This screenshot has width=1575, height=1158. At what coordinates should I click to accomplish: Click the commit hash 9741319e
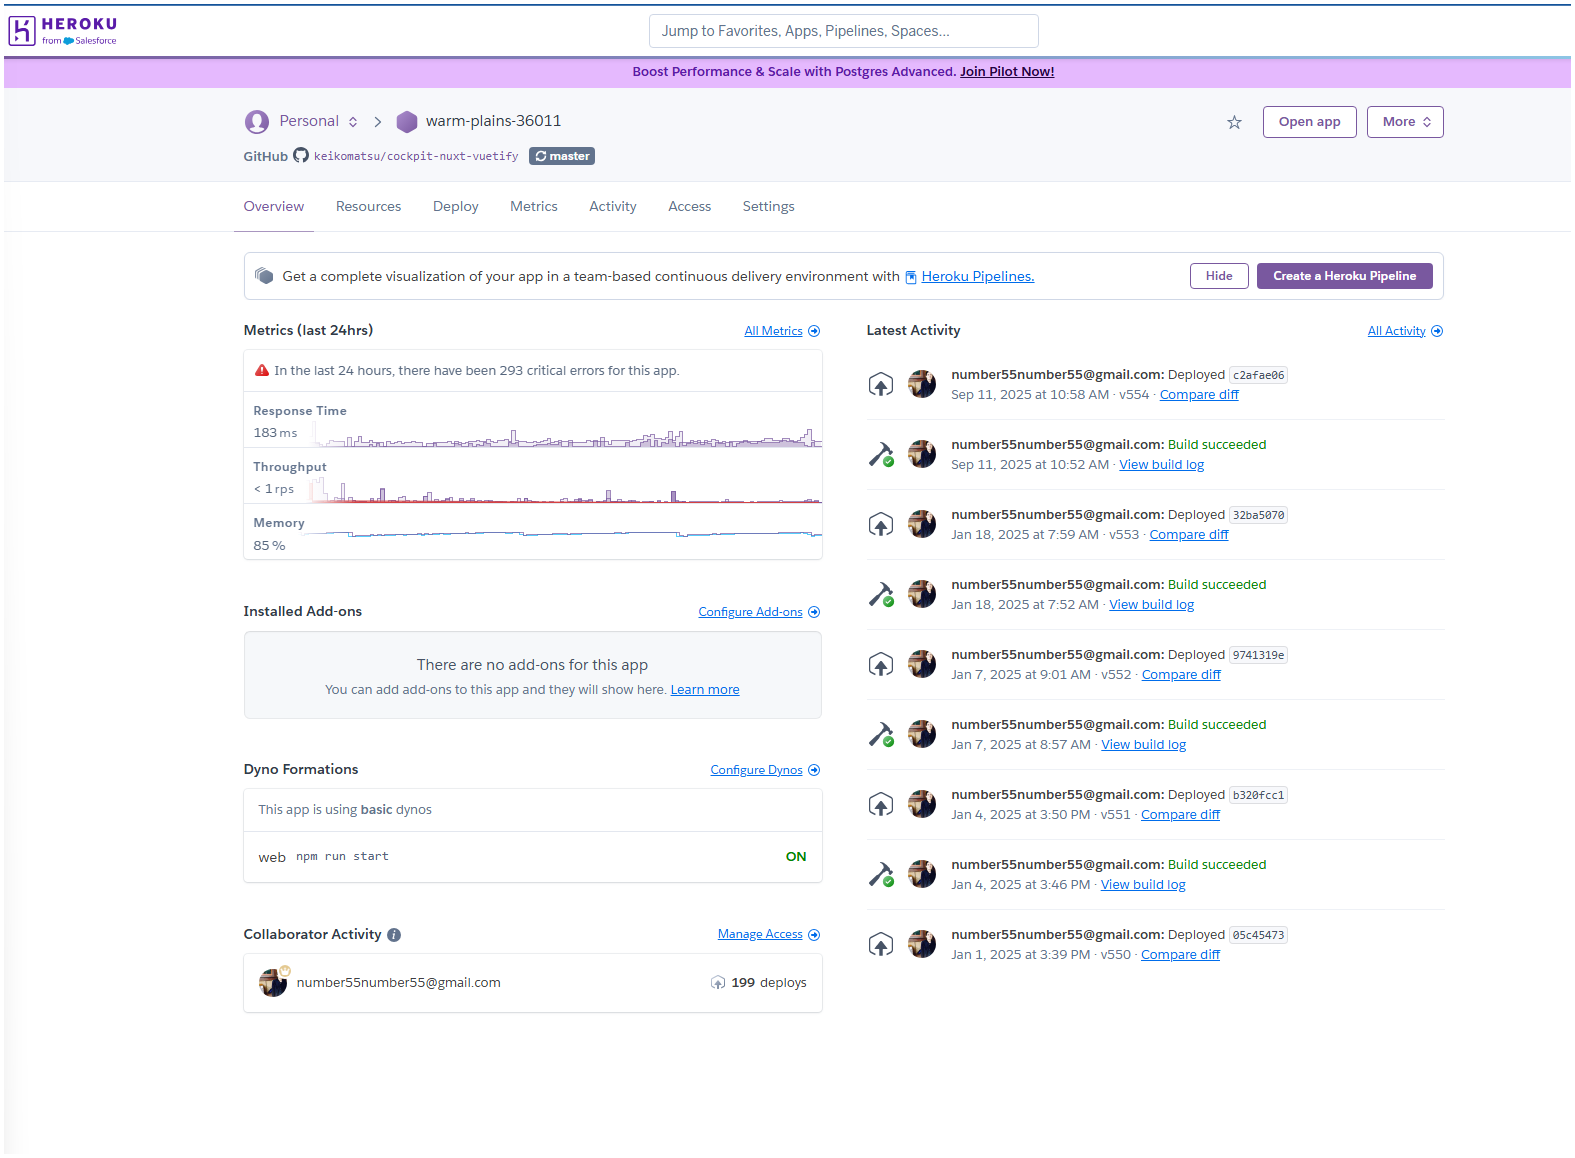pos(1258,656)
